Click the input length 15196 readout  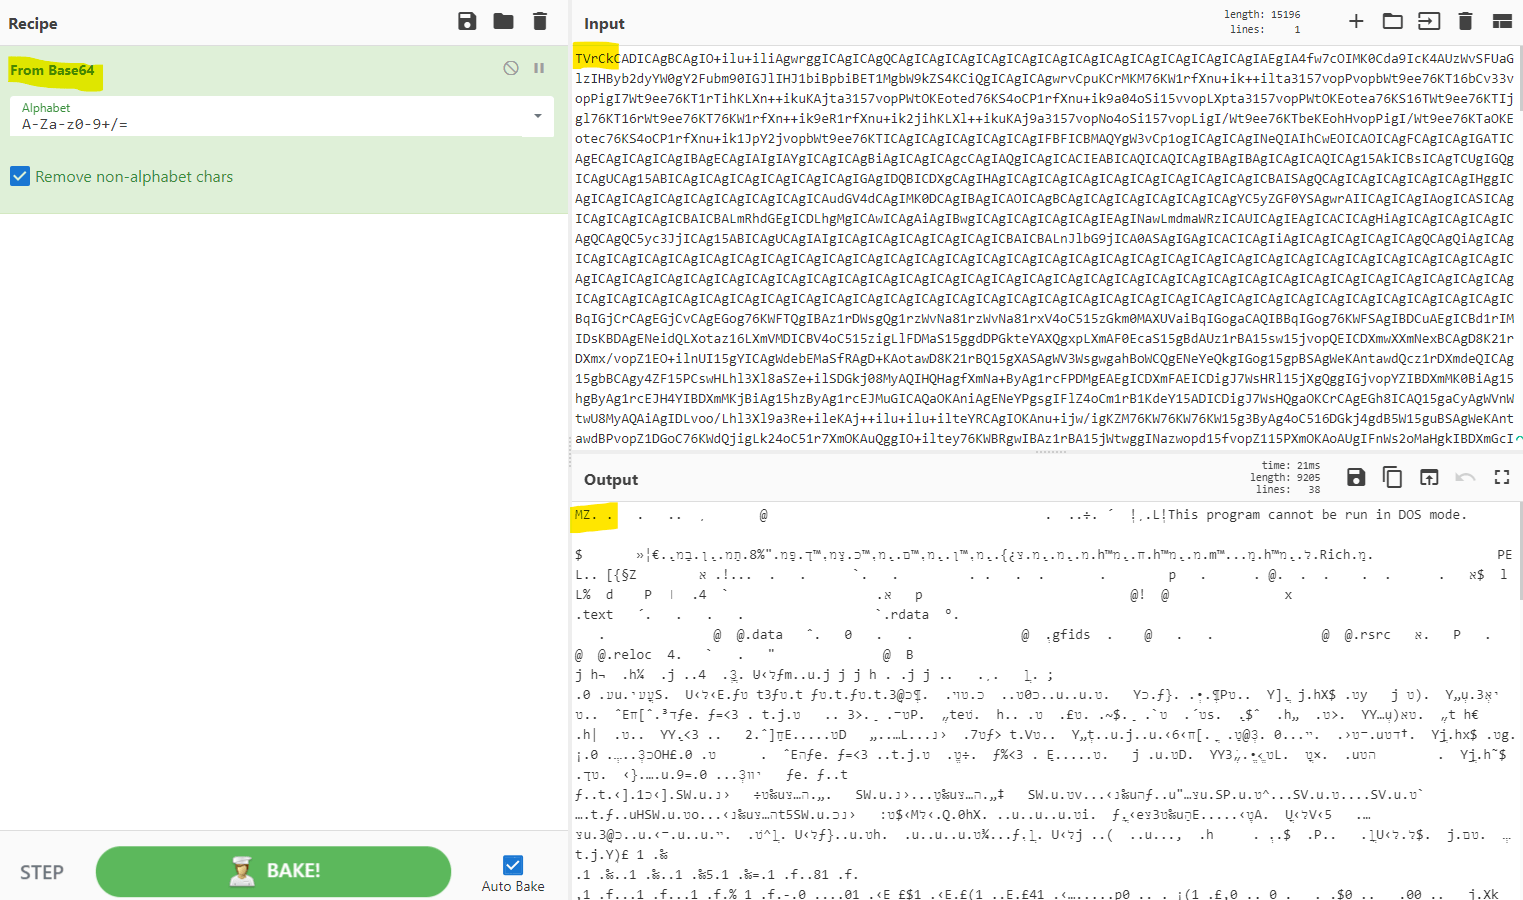[x=1262, y=14]
